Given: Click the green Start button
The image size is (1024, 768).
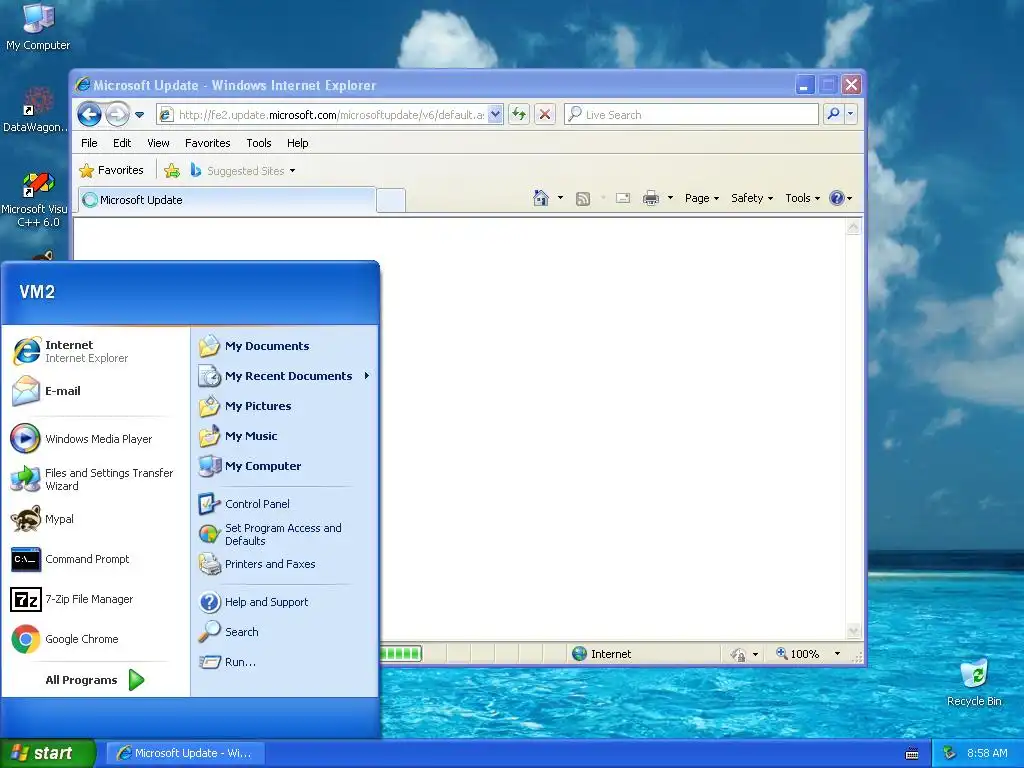Looking at the screenshot, I should 48,753.
